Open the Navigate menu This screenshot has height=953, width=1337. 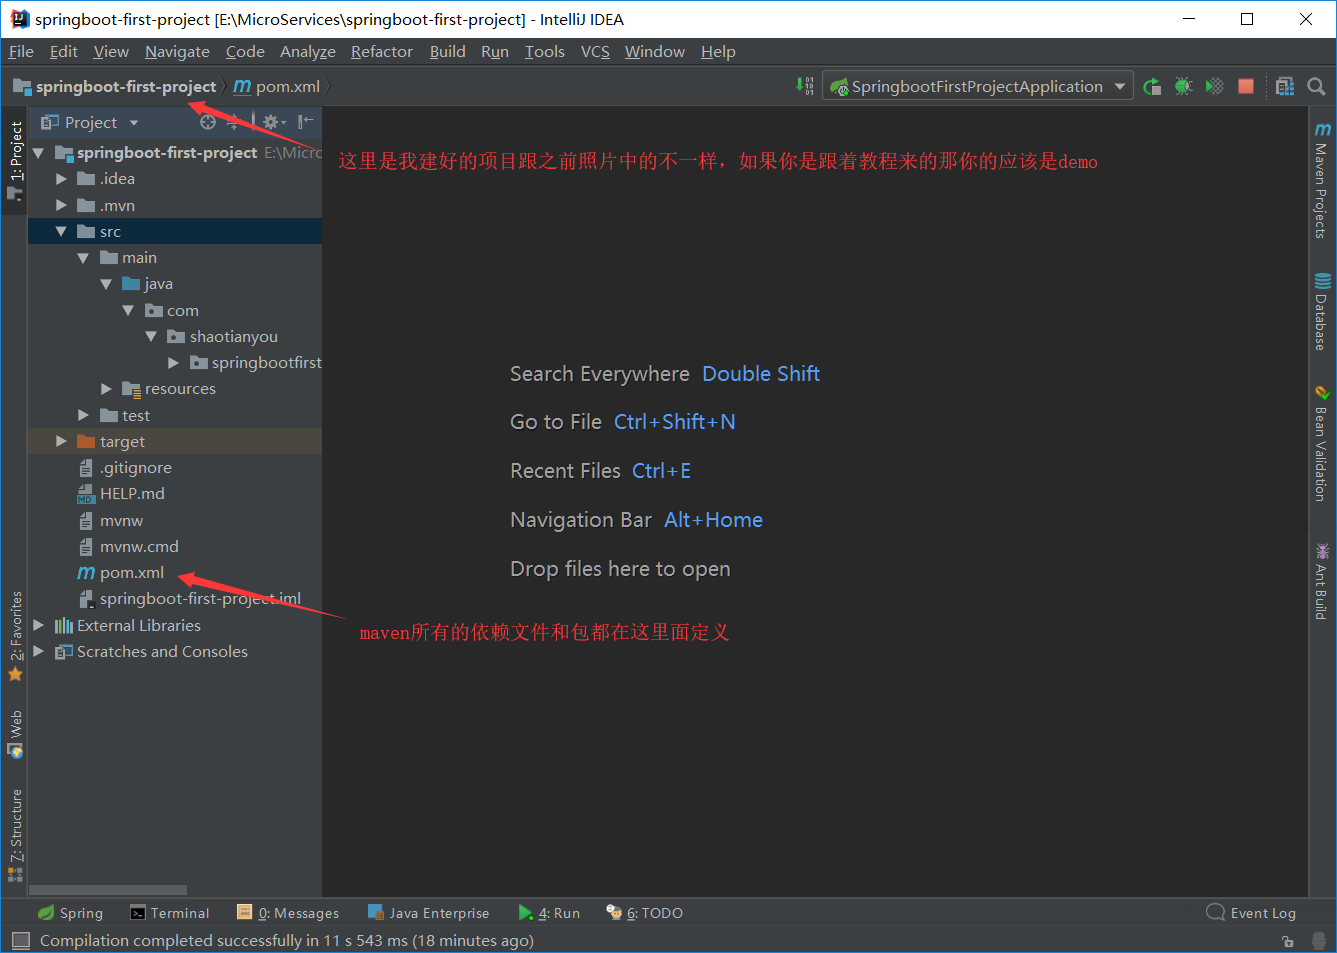(x=177, y=52)
